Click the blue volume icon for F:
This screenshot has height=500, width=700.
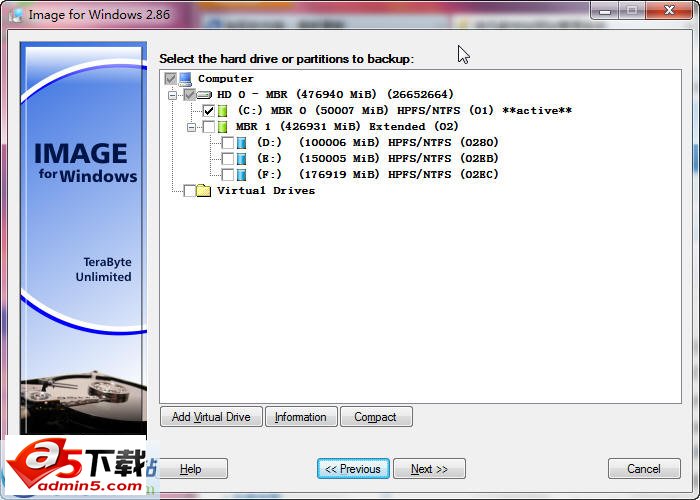(x=242, y=175)
